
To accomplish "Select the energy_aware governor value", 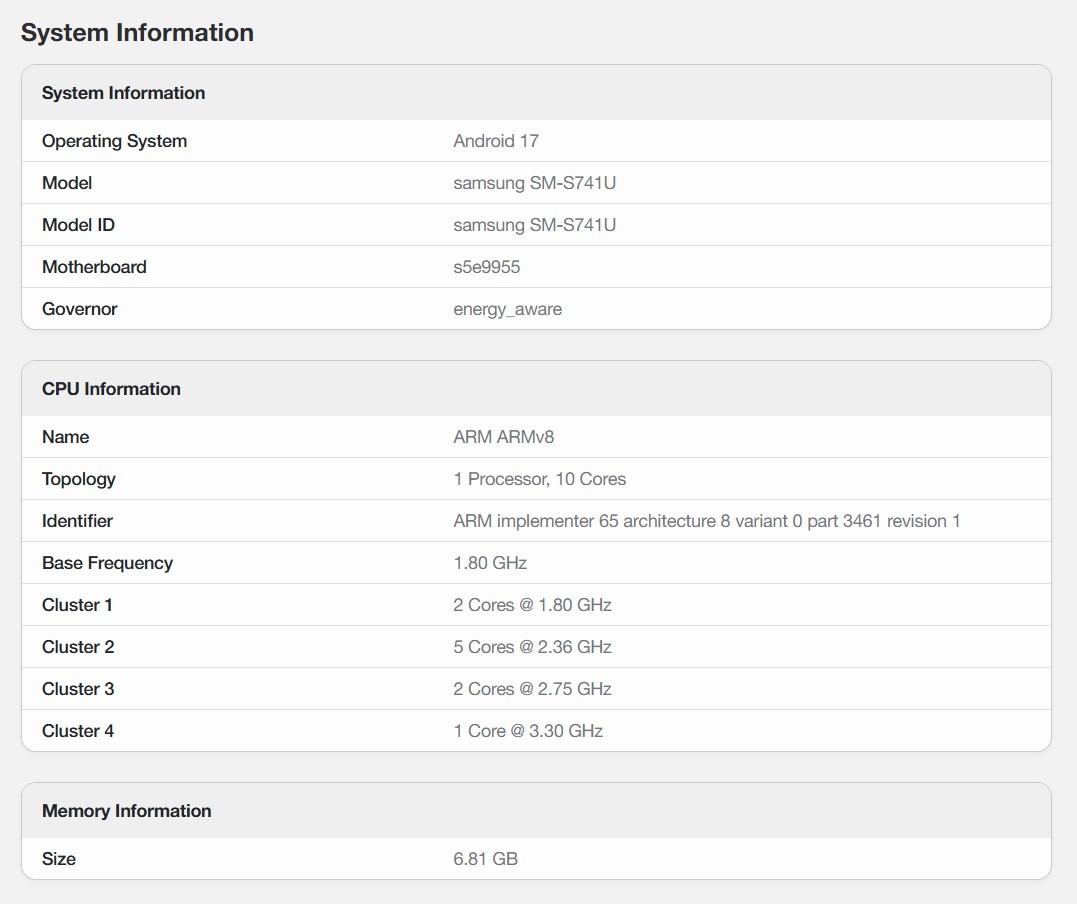I will (x=507, y=309).
